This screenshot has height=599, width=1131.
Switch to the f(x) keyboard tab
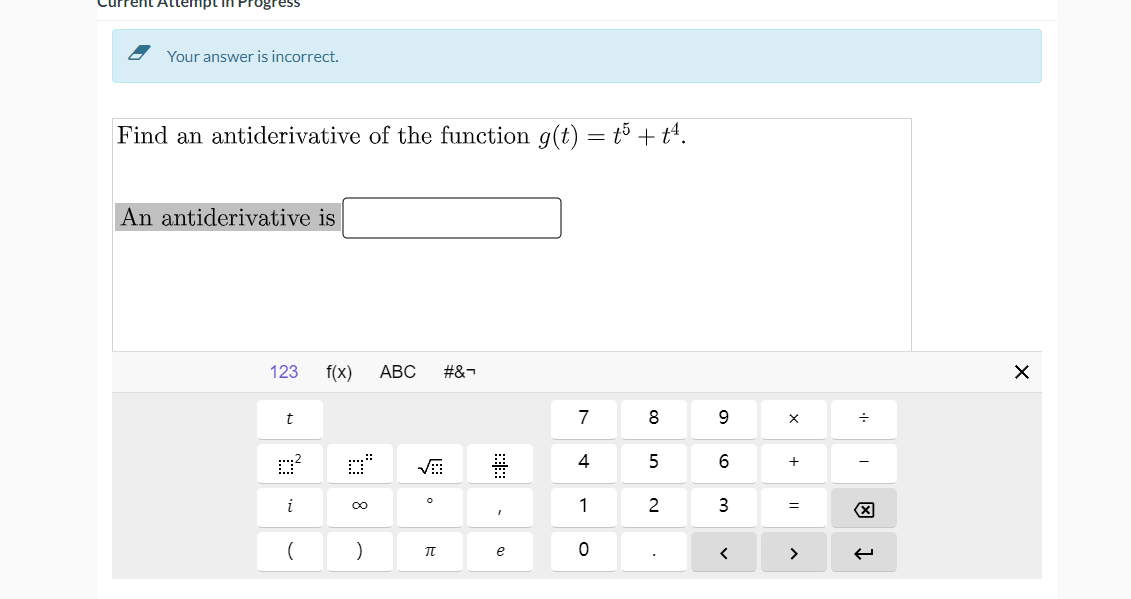[x=339, y=372]
